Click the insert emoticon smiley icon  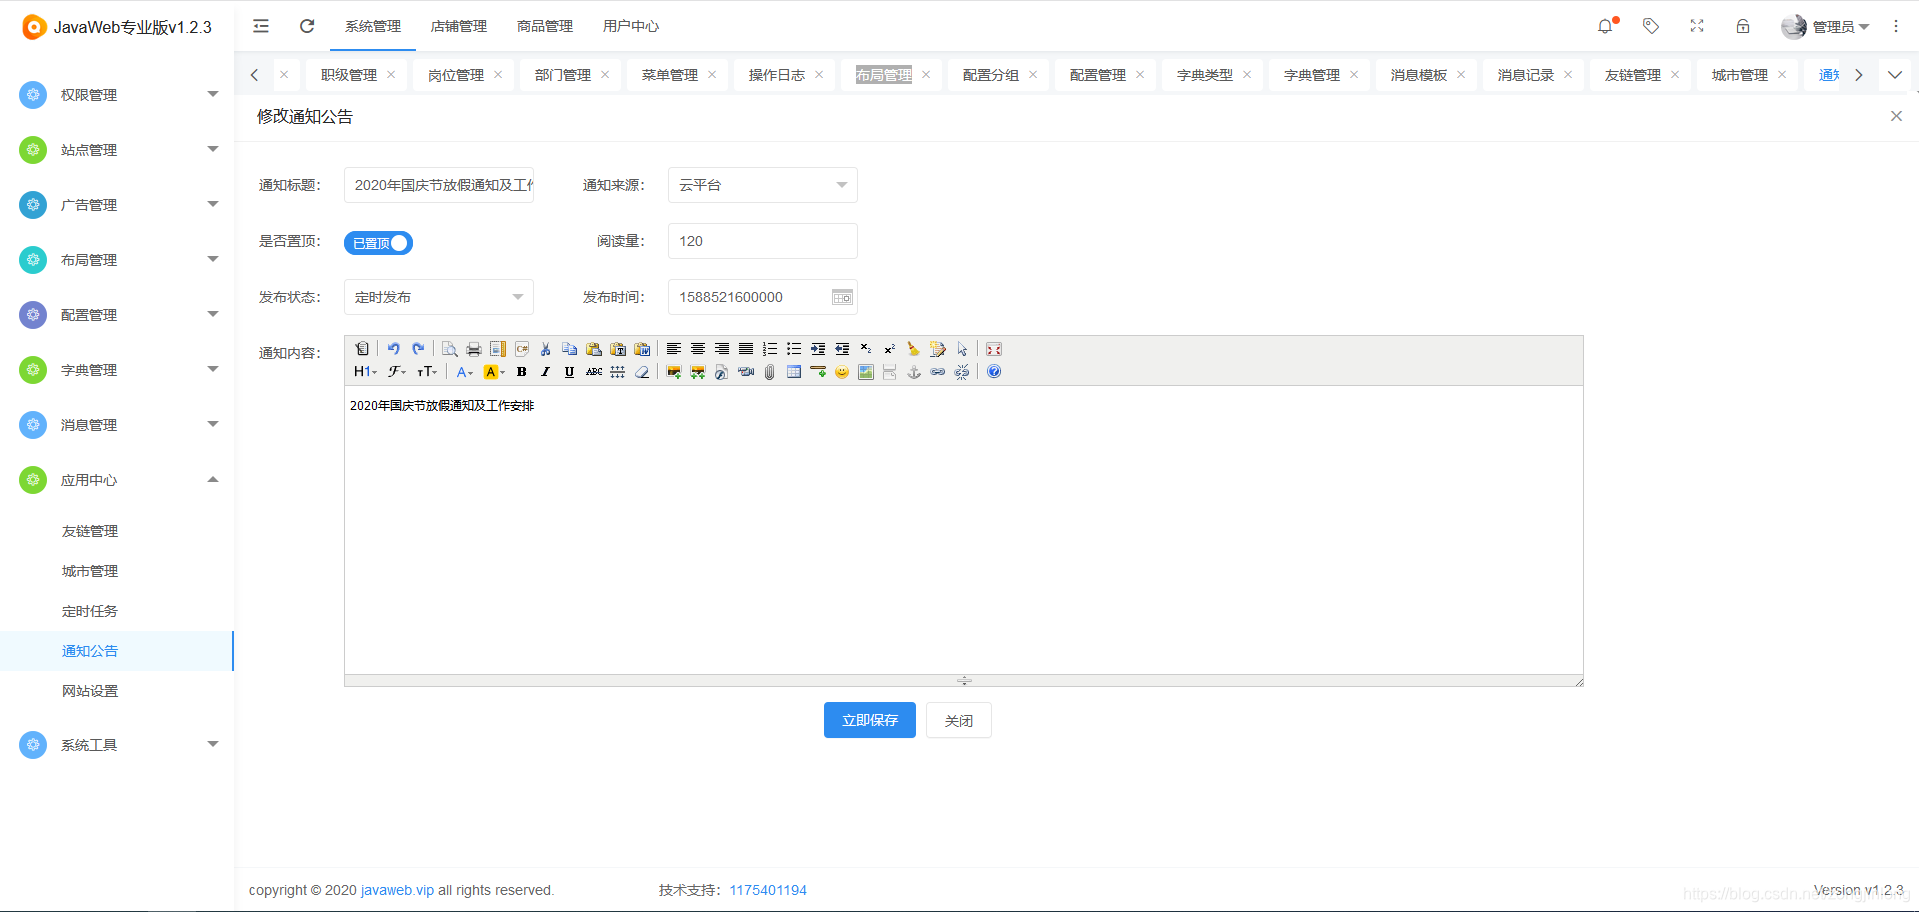click(842, 372)
